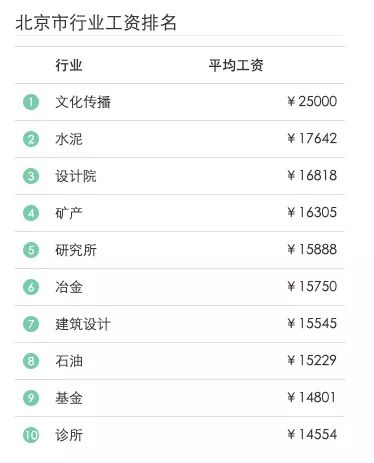Click the 行业 column header
Viewport: 374px width, 463px height.
[x=69, y=65]
